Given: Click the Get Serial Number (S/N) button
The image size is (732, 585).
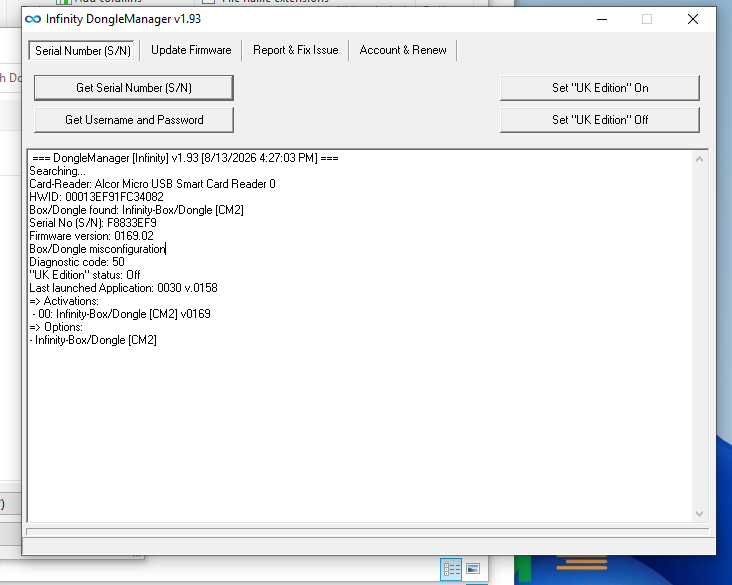Looking at the screenshot, I should (134, 88).
